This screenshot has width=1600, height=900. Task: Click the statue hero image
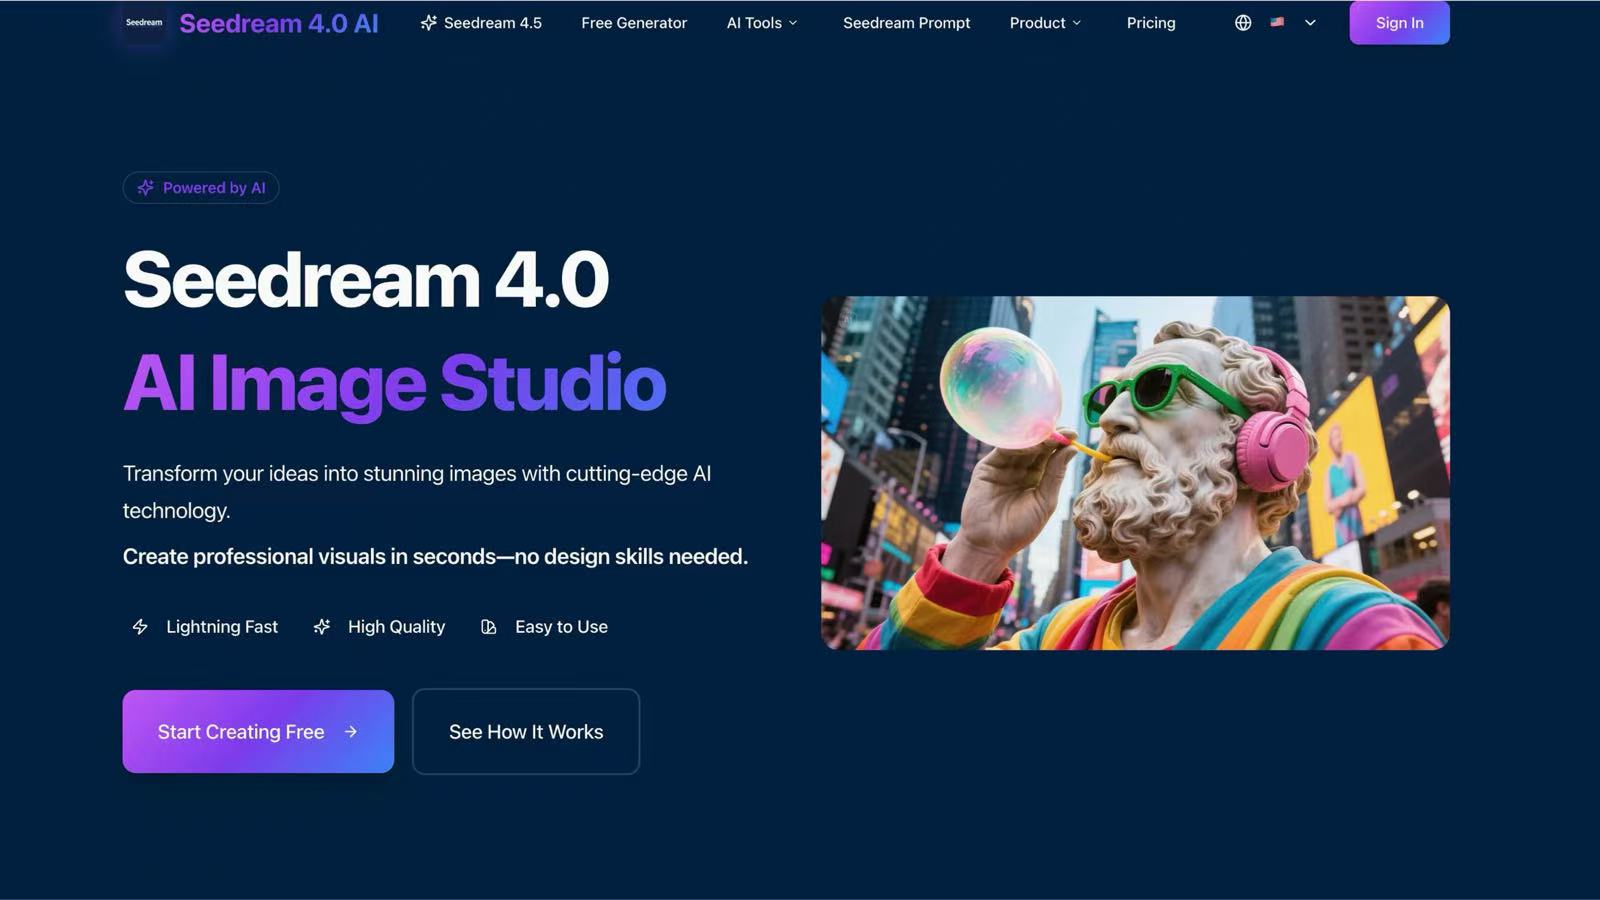coord(1135,473)
